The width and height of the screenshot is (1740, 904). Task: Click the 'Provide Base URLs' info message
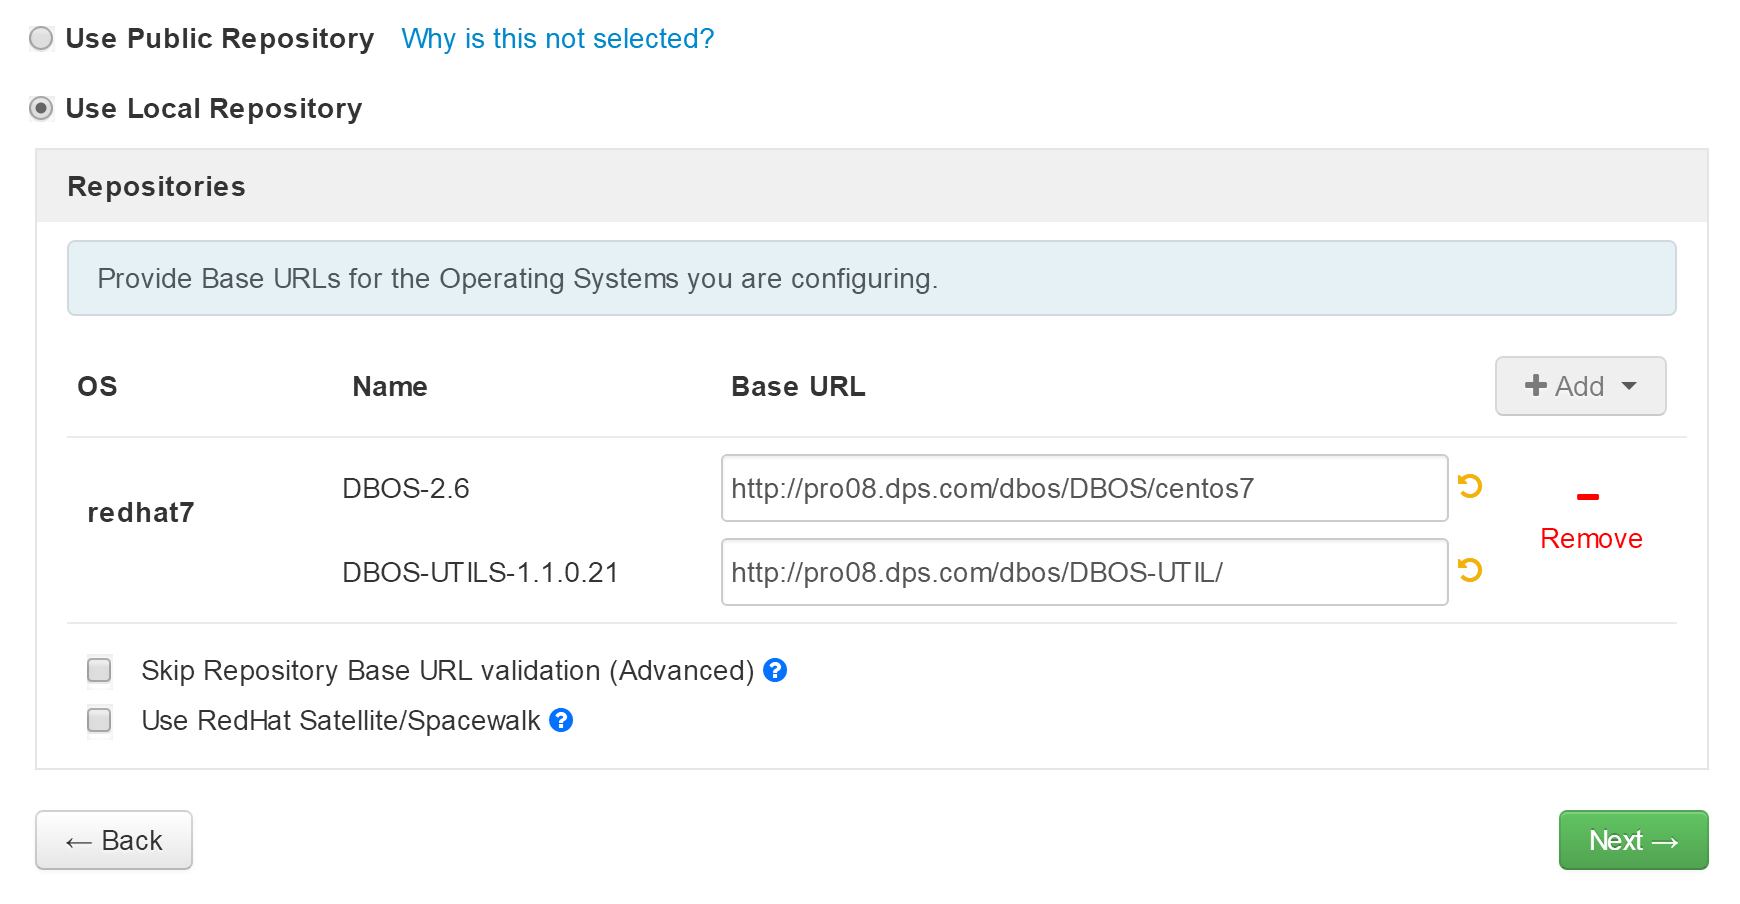coord(871,278)
